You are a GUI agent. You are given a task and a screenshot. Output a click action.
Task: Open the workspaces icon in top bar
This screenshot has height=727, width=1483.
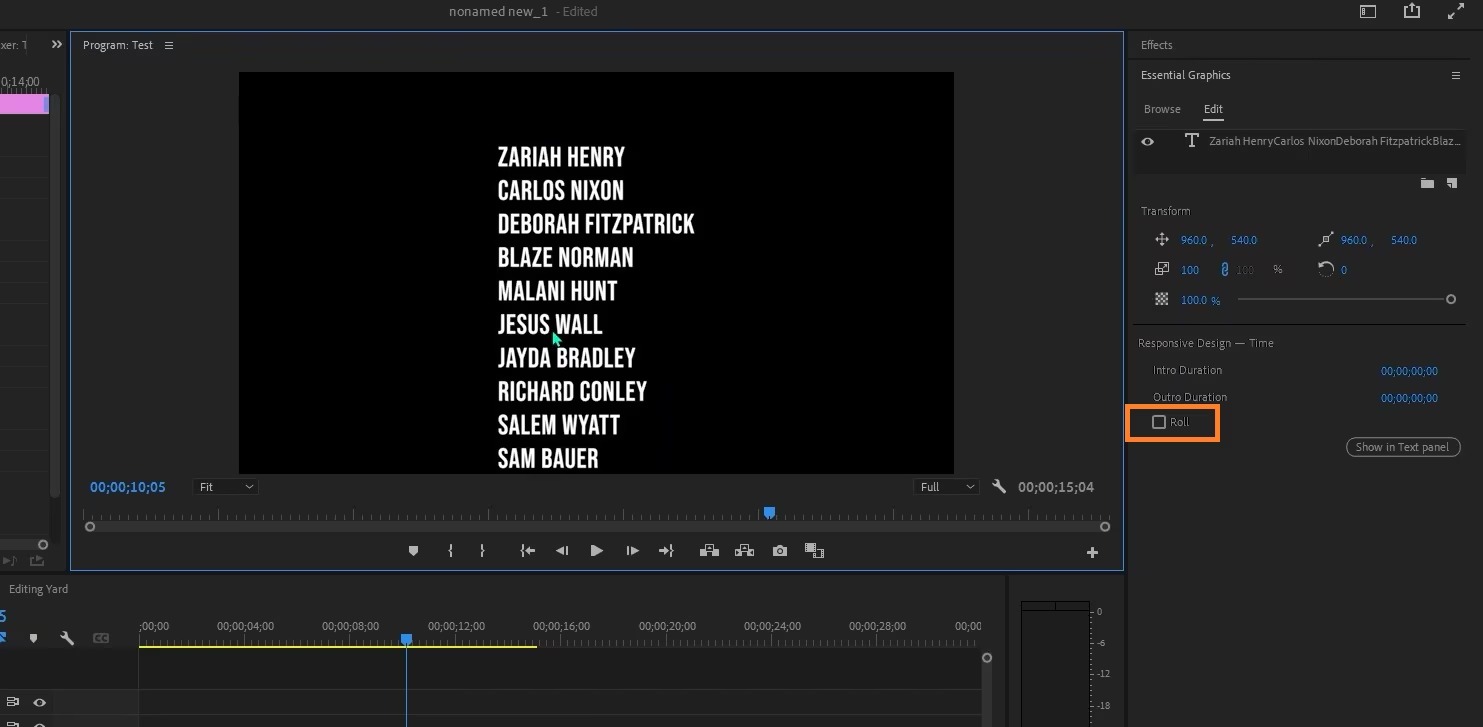click(1367, 11)
